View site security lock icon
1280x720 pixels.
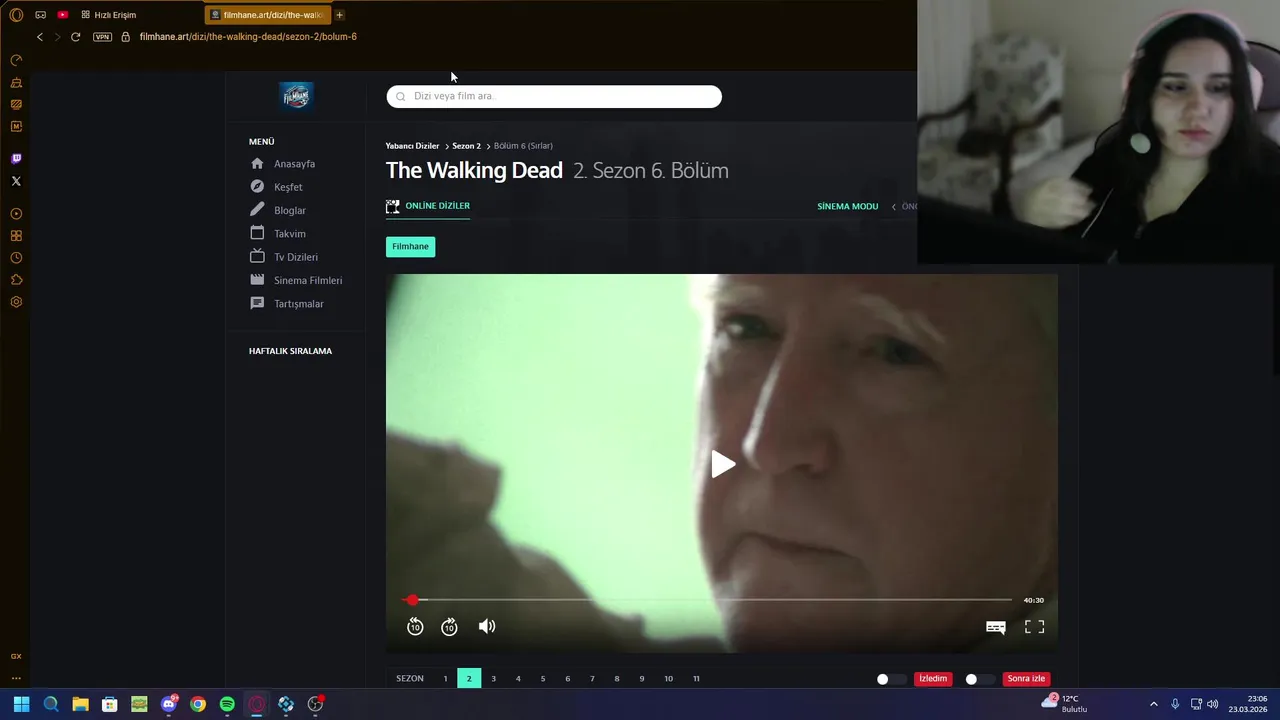click(x=125, y=37)
